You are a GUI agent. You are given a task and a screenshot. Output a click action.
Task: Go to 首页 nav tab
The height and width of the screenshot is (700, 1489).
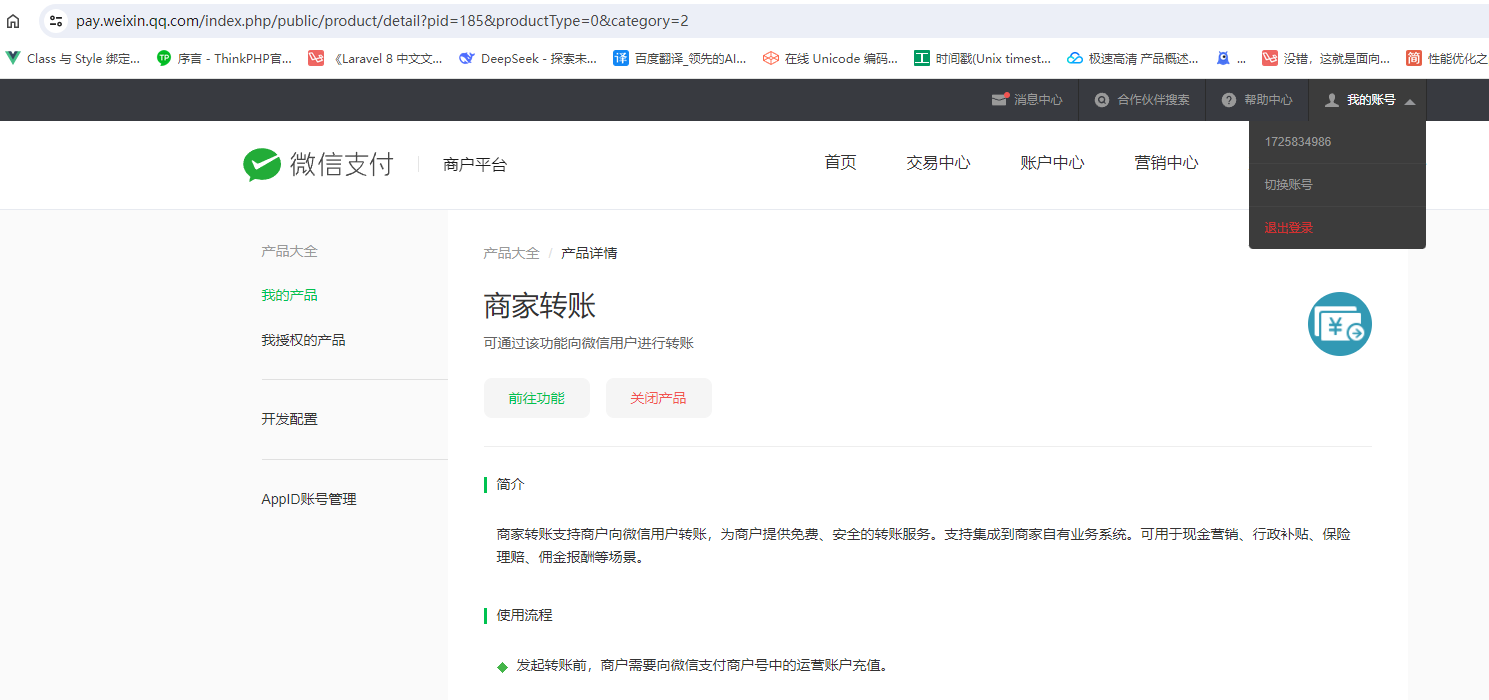(840, 163)
